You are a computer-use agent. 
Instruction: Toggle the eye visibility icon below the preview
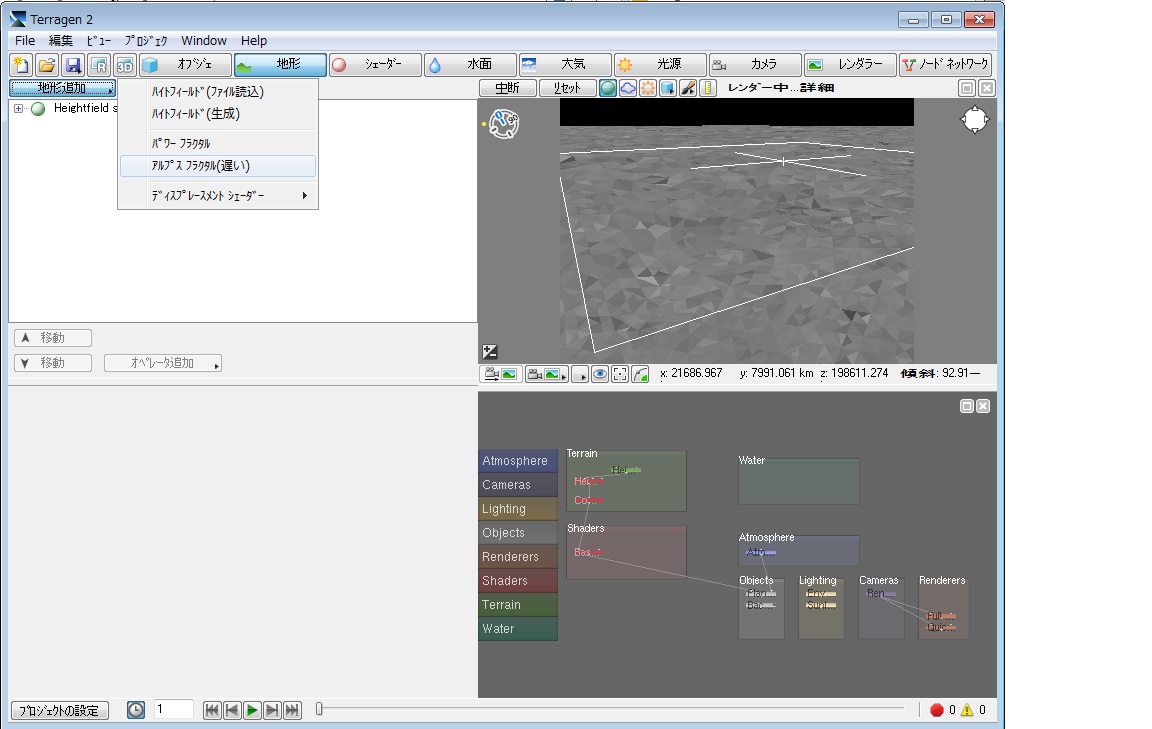coord(600,374)
